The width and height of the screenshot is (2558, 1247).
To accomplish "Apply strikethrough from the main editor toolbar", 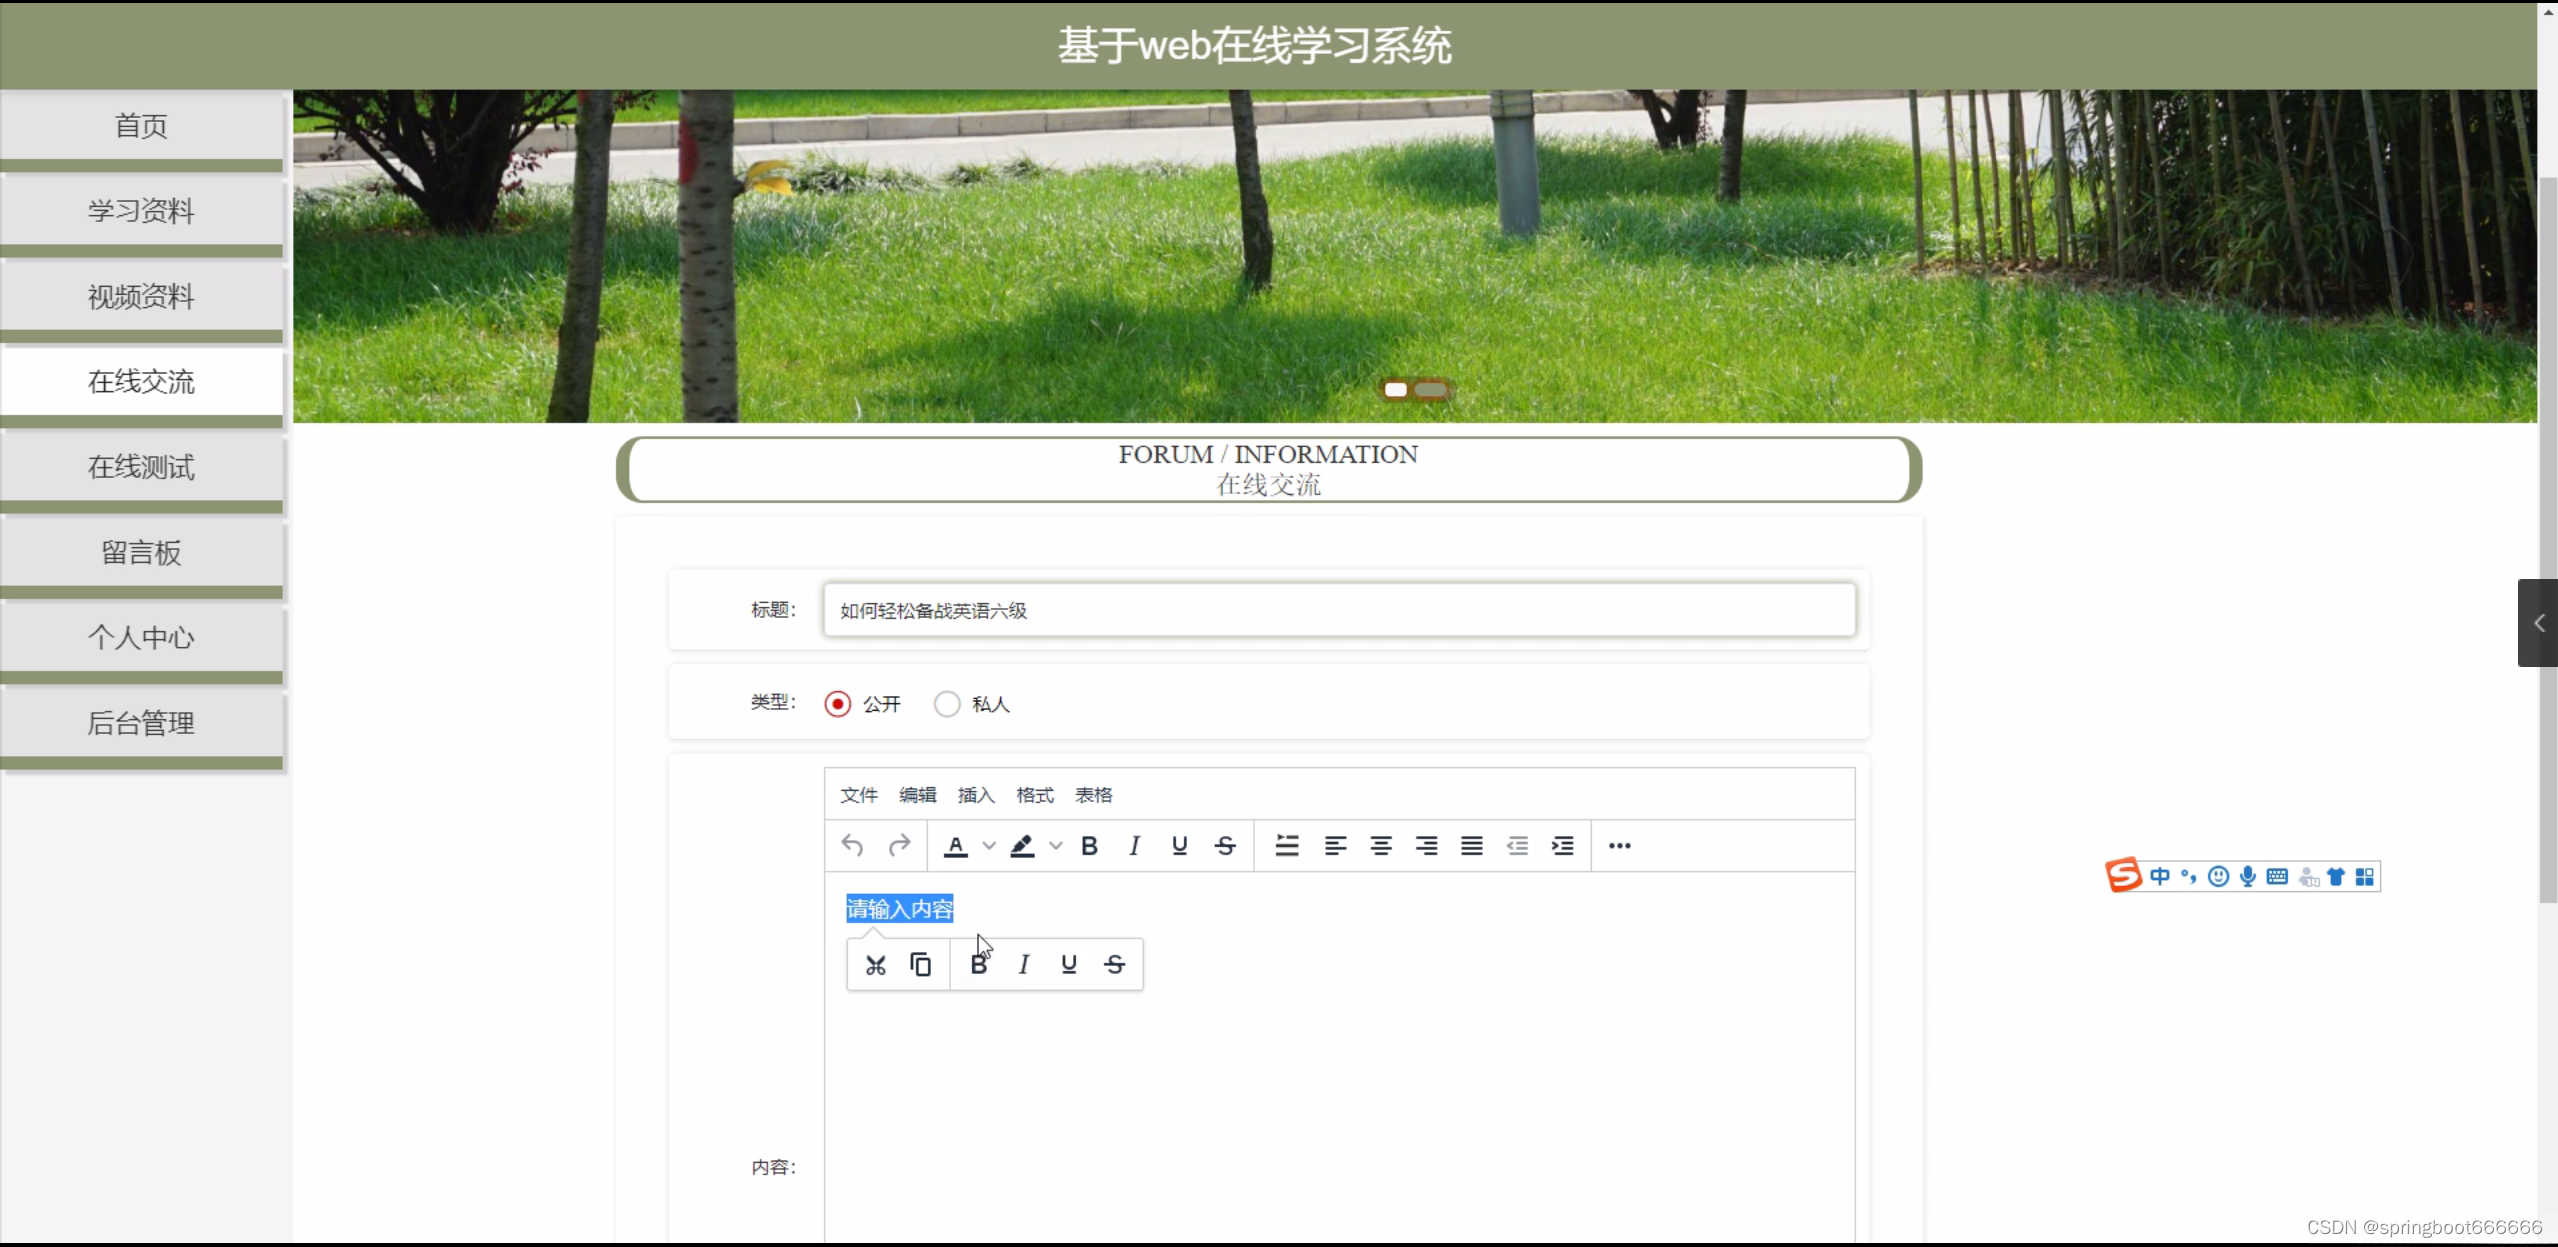I will point(1225,846).
